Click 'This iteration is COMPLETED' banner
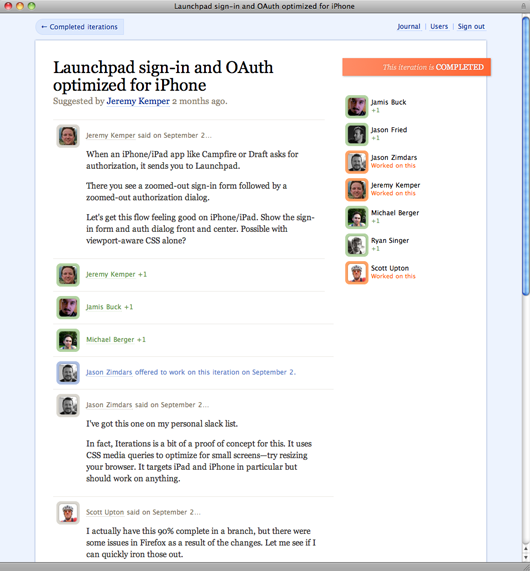The width and height of the screenshot is (530, 571). point(416,67)
